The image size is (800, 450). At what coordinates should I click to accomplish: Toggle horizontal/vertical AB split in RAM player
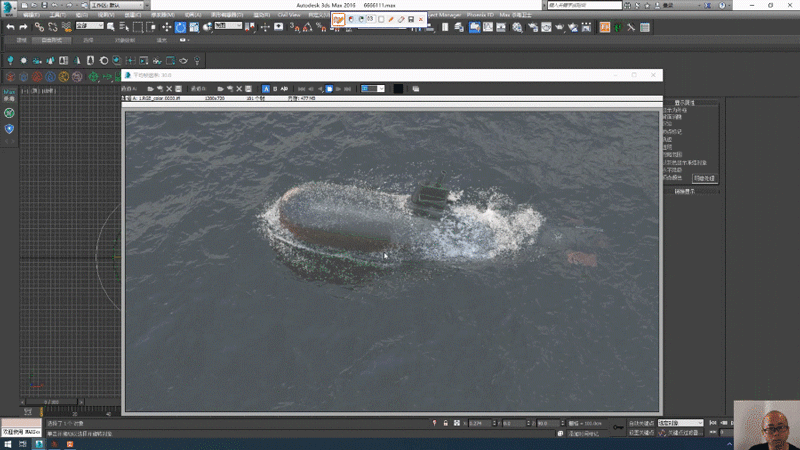pyautogui.click(x=284, y=89)
